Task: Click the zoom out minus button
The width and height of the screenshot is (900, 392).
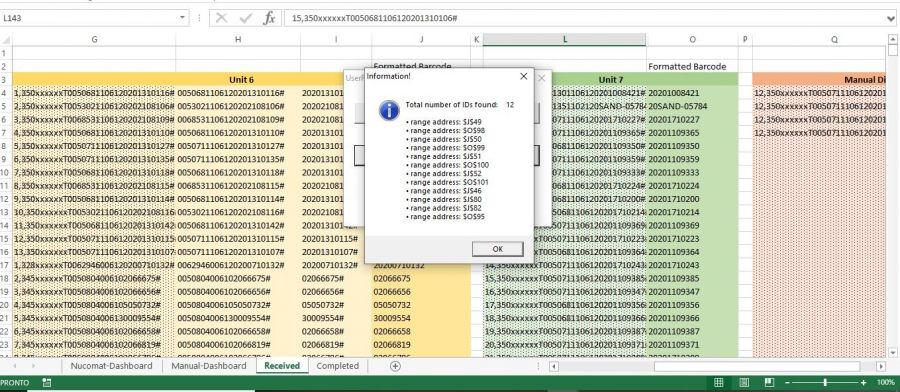Action: (788, 383)
